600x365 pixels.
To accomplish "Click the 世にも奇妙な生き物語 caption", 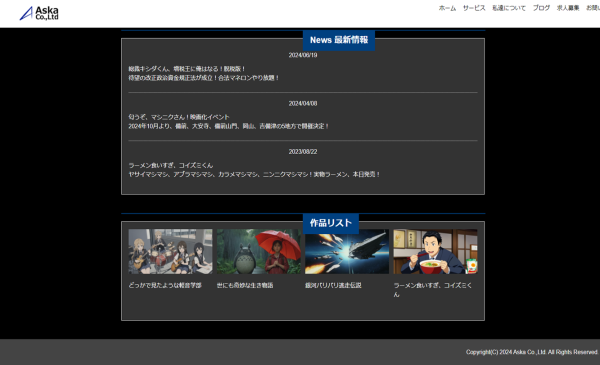I will tap(245, 285).
